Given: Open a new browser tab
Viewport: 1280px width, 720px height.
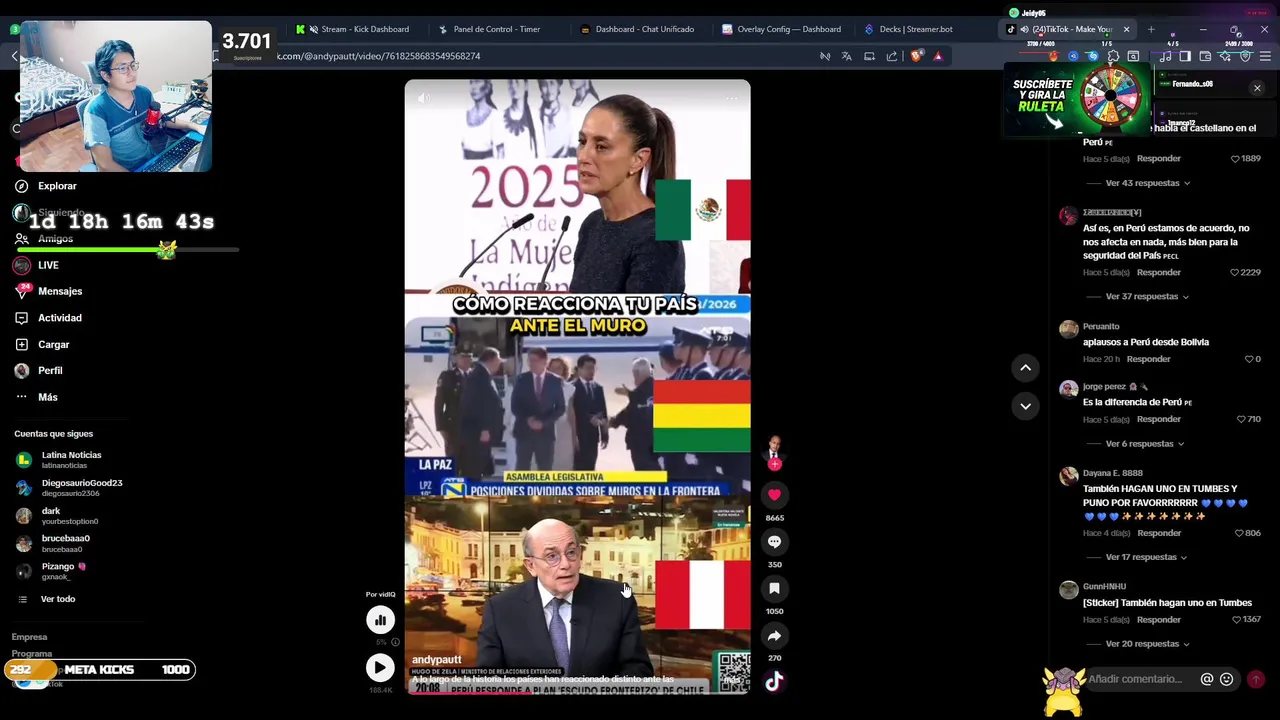Looking at the screenshot, I should 1151,29.
